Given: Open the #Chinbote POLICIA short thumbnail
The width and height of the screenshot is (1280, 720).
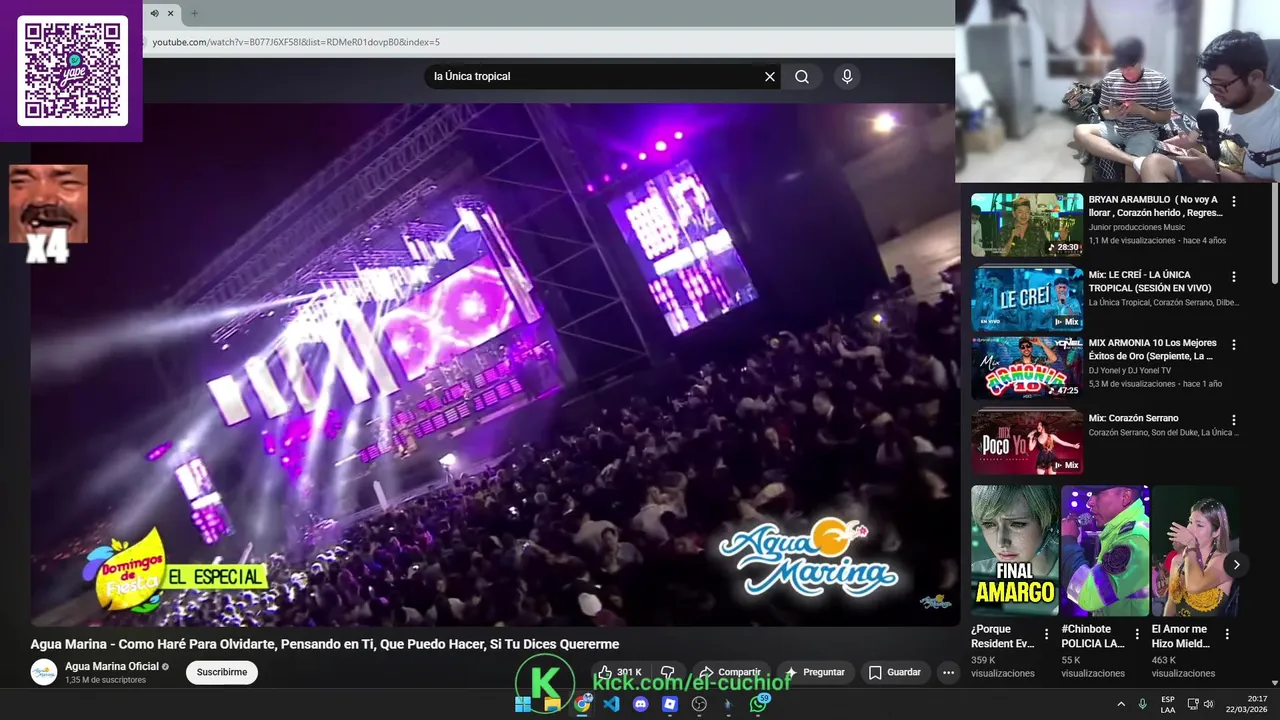Looking at the screenshot, I should pyautogui.click(x=1105, y=551).
